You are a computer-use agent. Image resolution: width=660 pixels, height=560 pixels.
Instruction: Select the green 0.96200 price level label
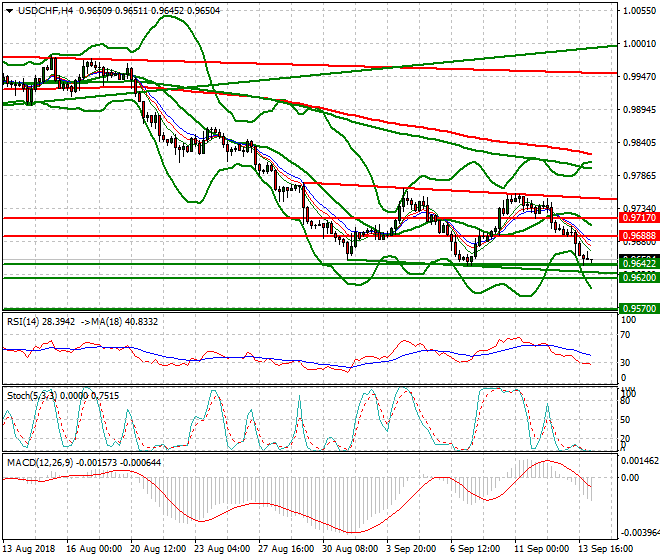(x=639, y=277)
